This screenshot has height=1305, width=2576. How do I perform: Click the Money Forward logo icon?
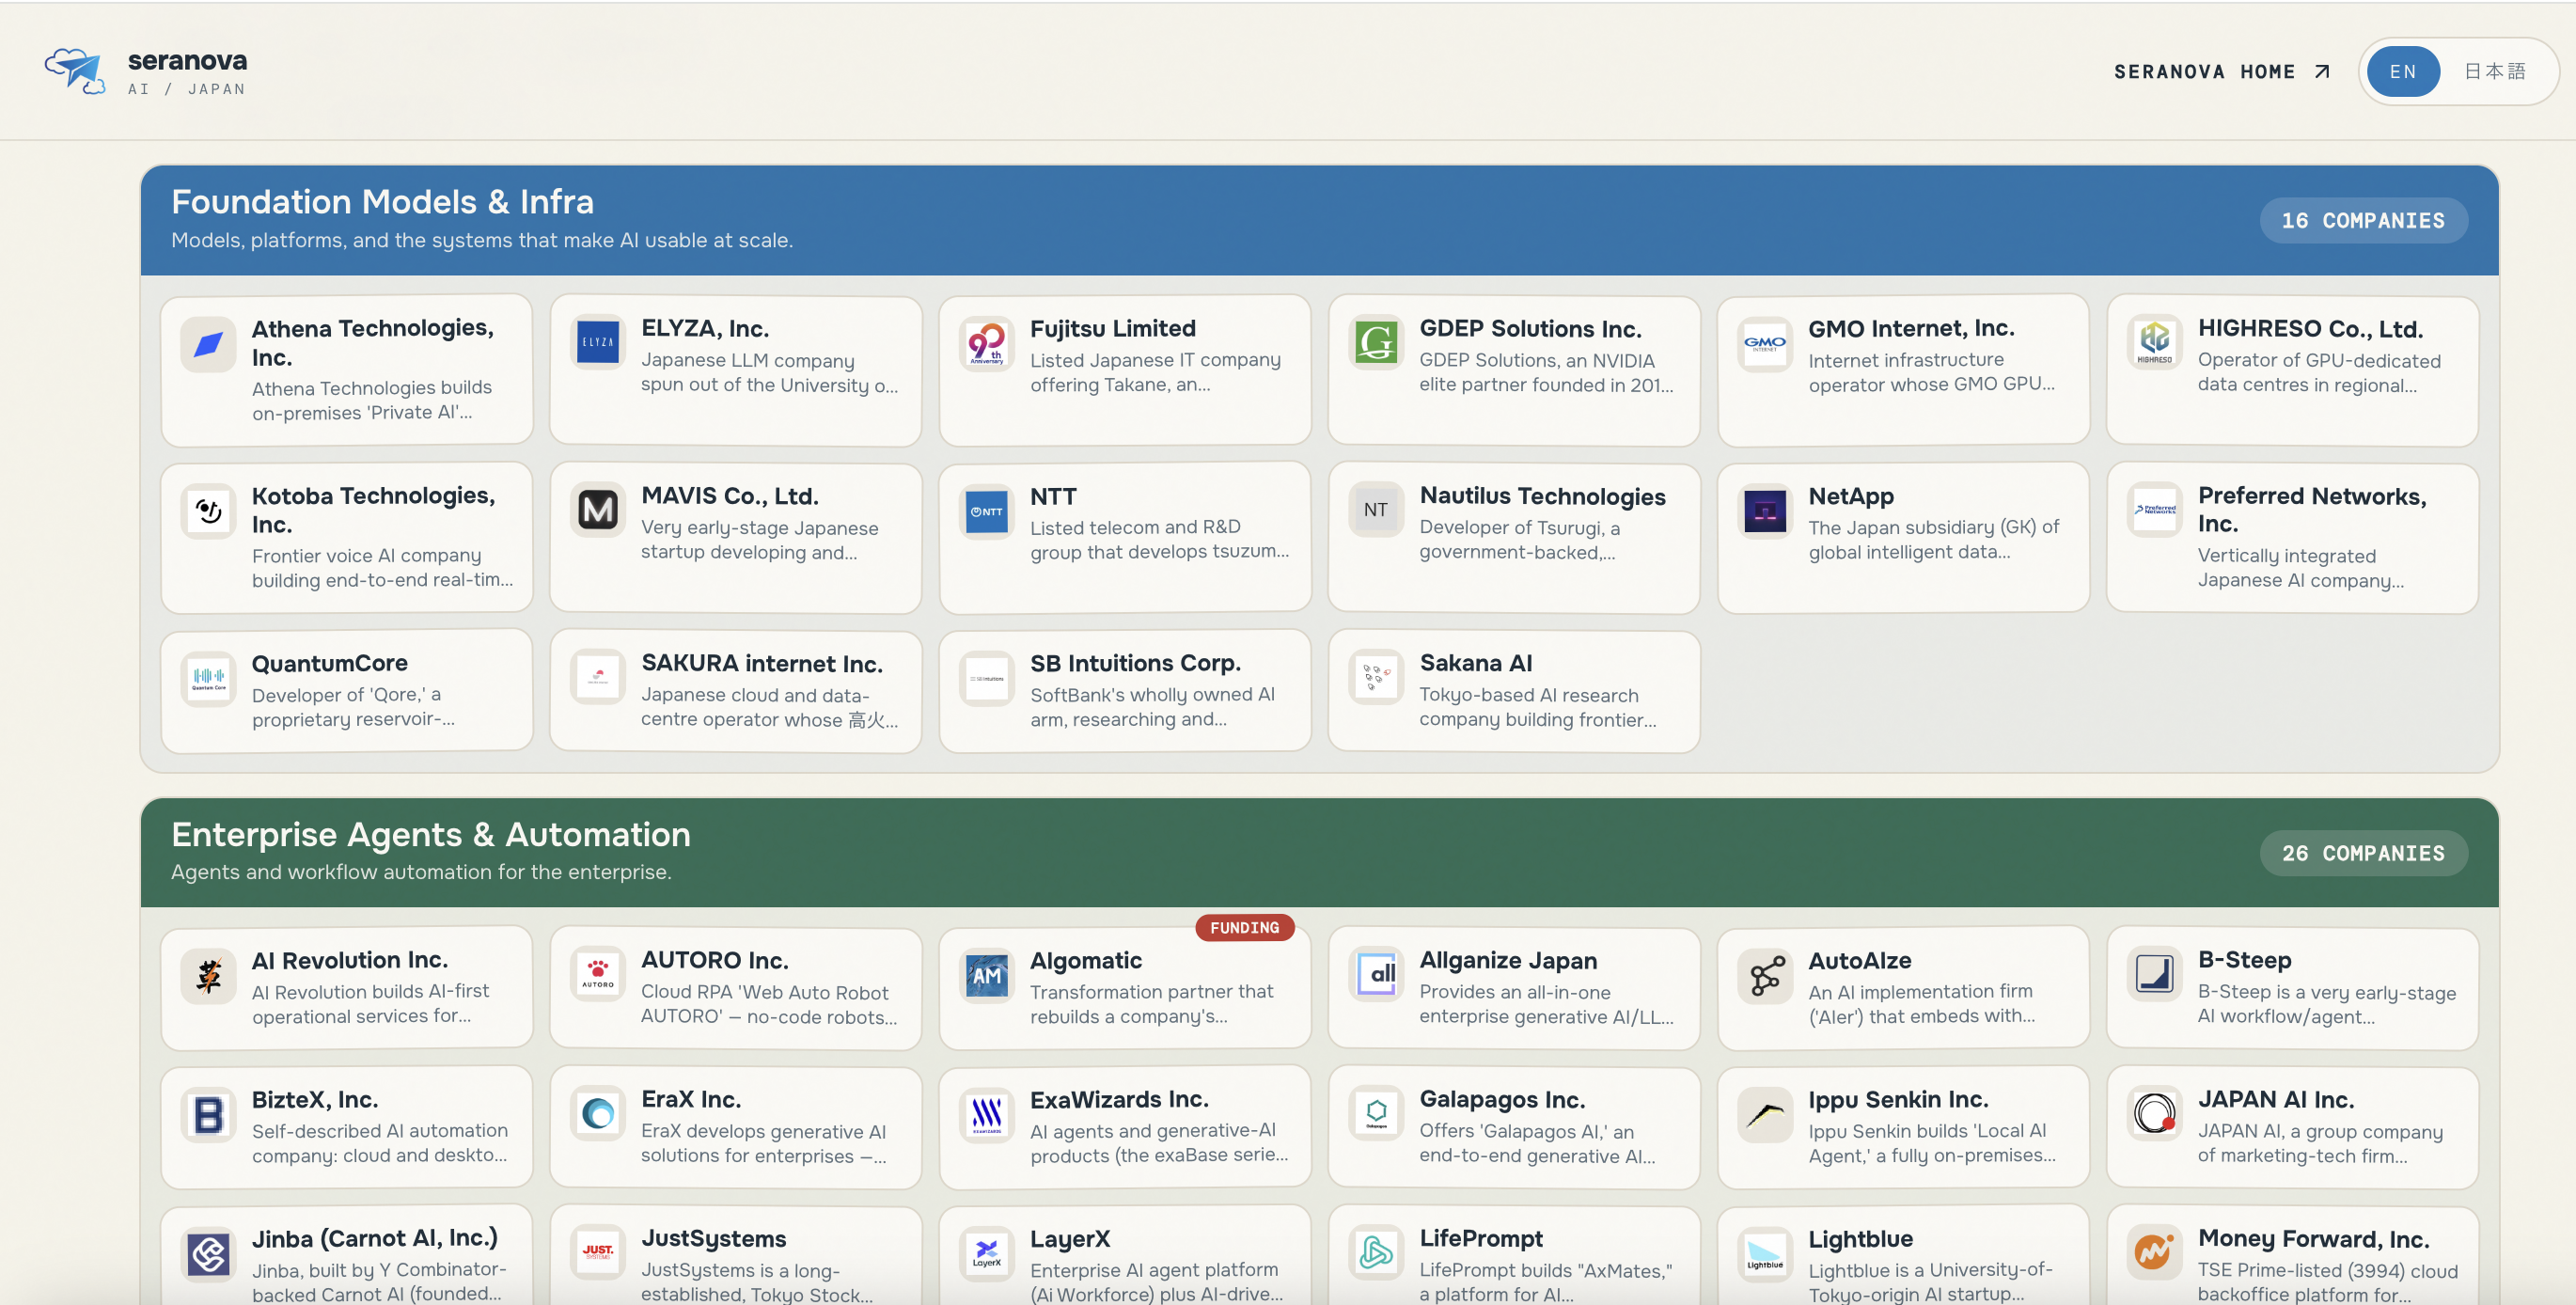[x=2155, y=1254]
